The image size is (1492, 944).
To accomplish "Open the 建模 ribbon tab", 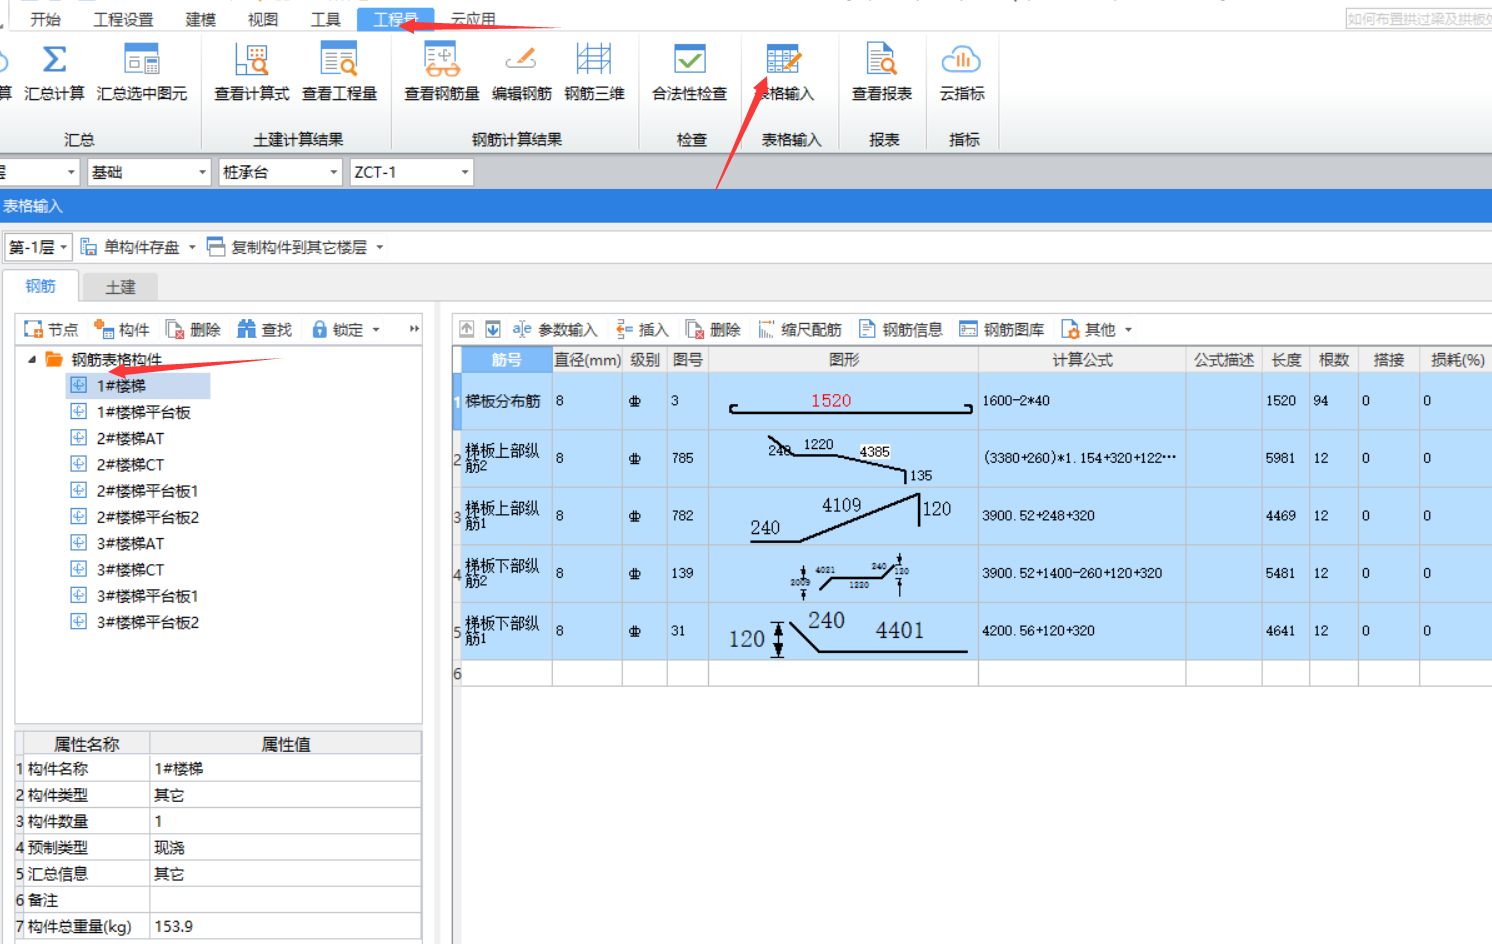I will [x=200, y=19].
